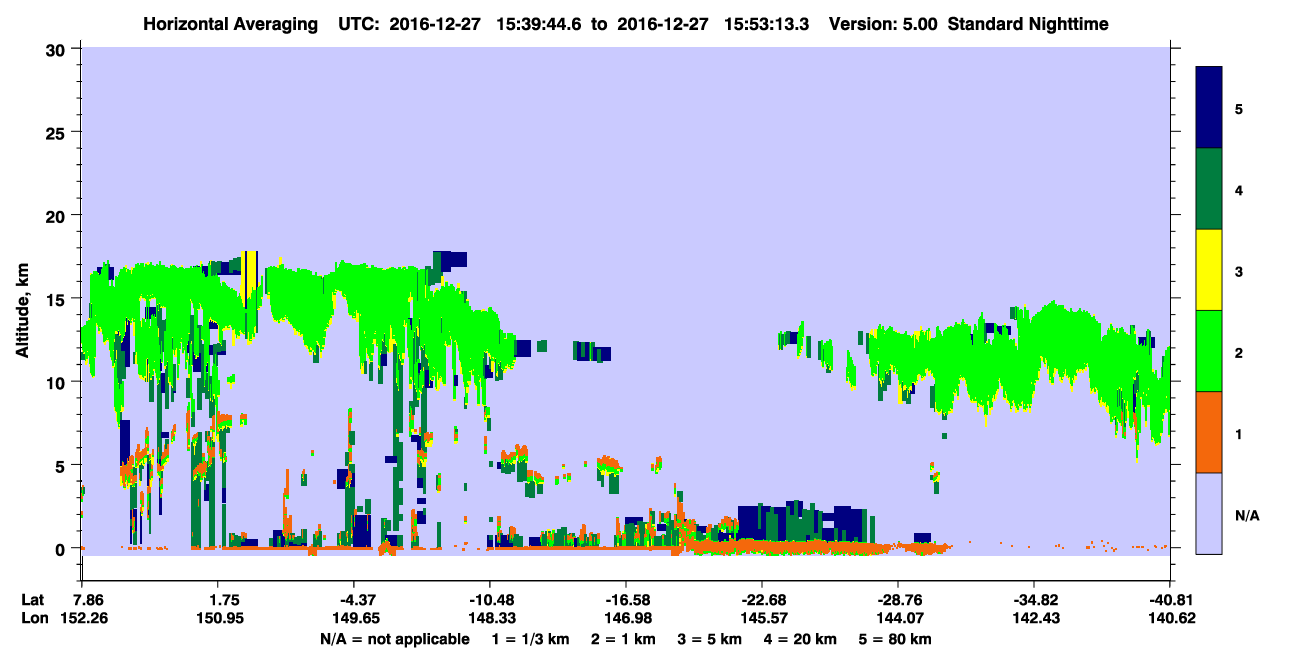Click legend text 'N/A = not applicable'

[x=394, y=639]
